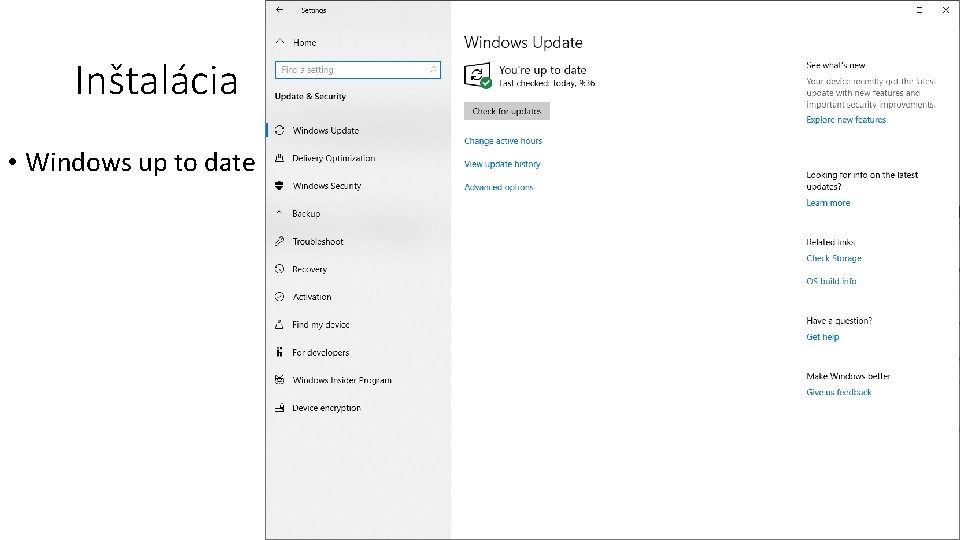
Task: Close the Settings window
Action: click(945, 10)
